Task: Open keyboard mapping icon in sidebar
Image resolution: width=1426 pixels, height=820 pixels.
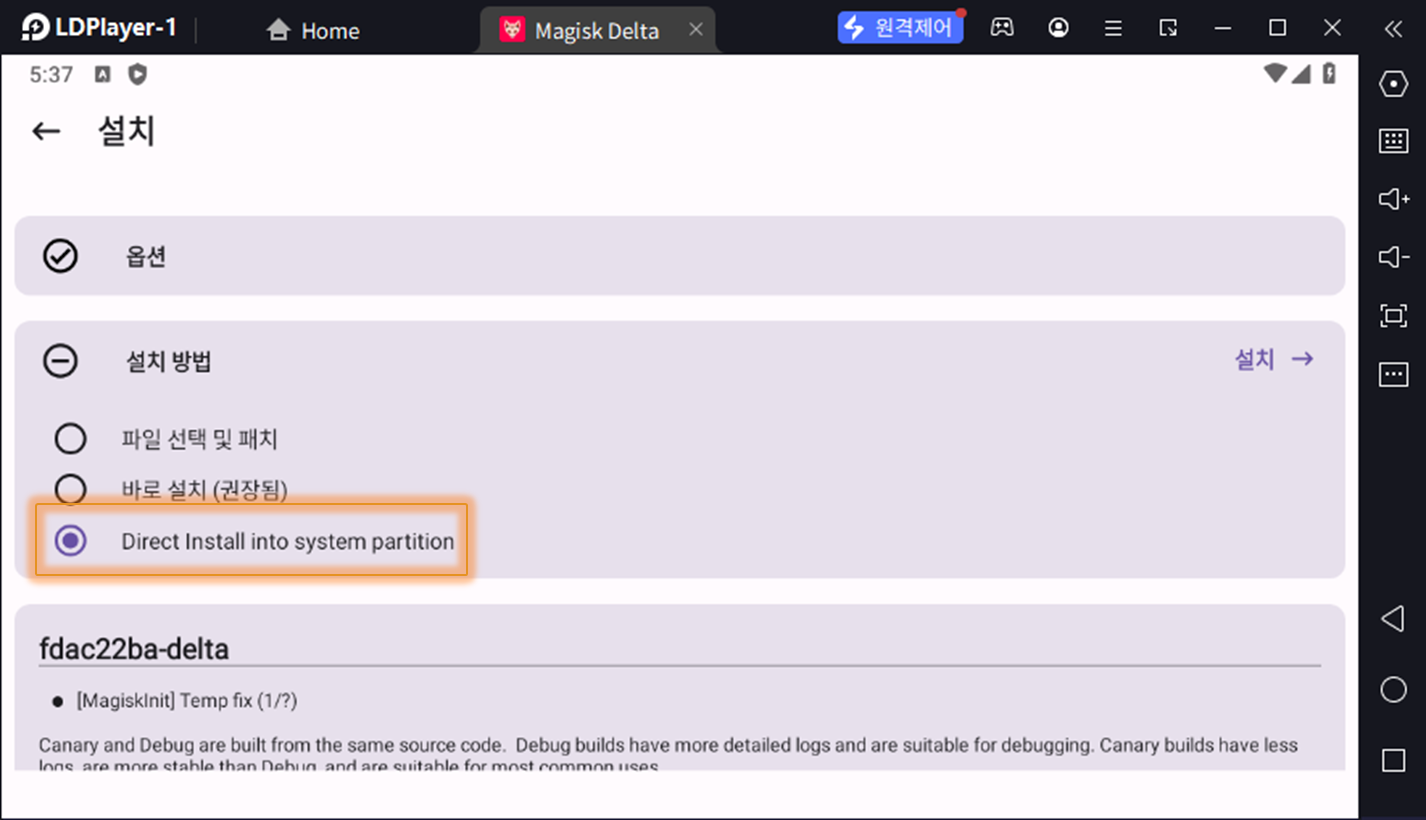Action: coord(1393,141)
